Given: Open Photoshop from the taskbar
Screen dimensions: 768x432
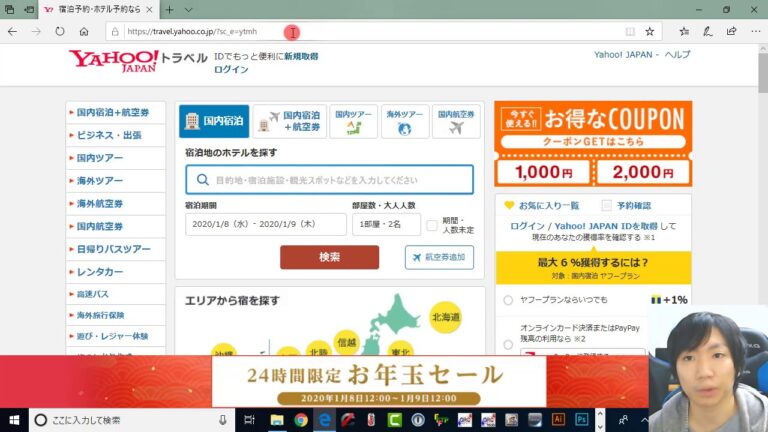Looking at the screenshot, I should point(581,420).
